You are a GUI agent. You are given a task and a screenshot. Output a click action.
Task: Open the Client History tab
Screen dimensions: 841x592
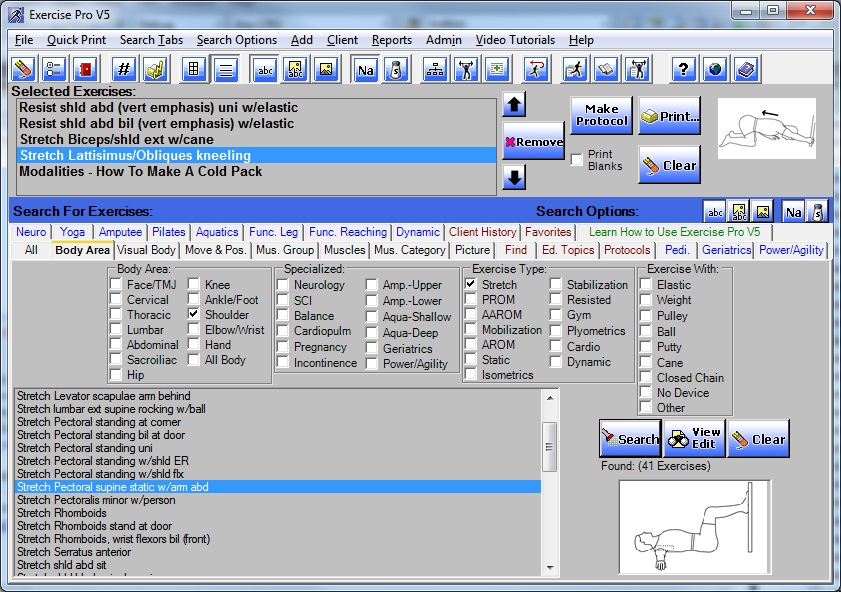coord(482,232)
